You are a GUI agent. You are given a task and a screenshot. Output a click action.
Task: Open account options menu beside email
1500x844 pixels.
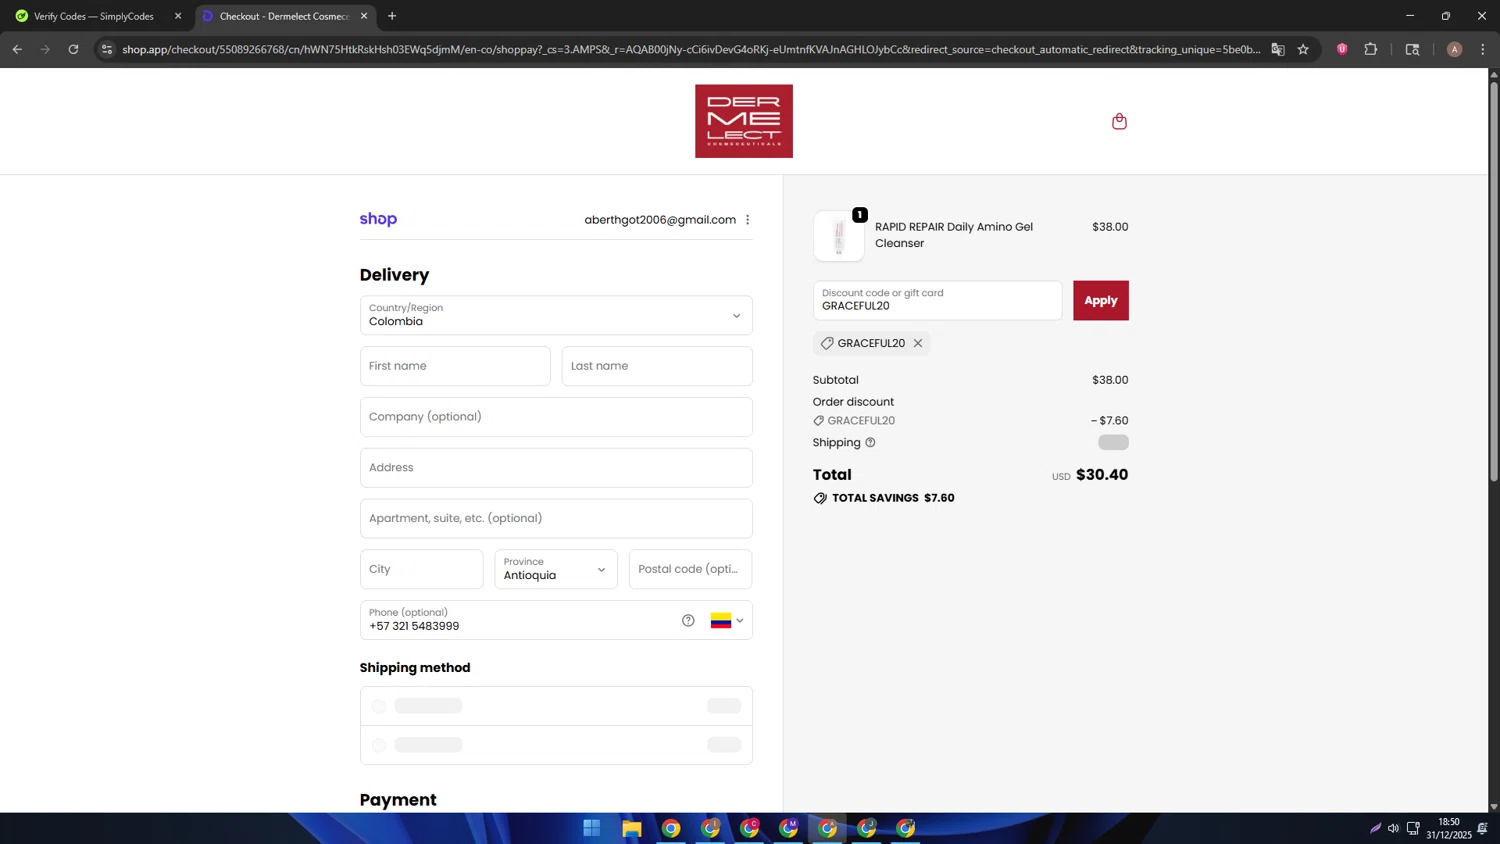pyautogui.click(x=747, y=220)
